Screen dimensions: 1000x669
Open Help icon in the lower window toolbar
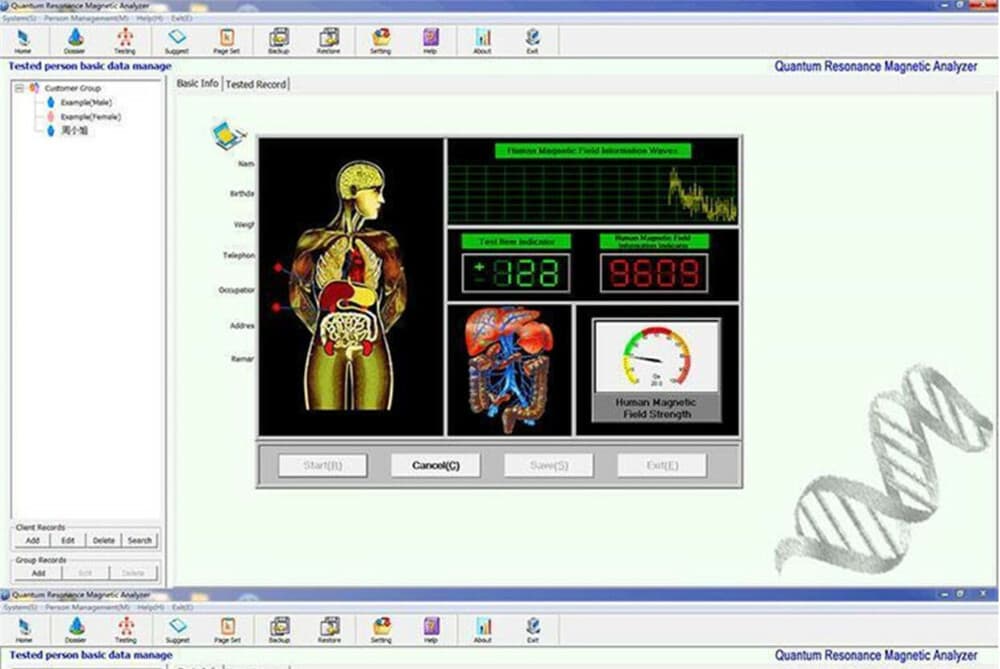(431, 630)
